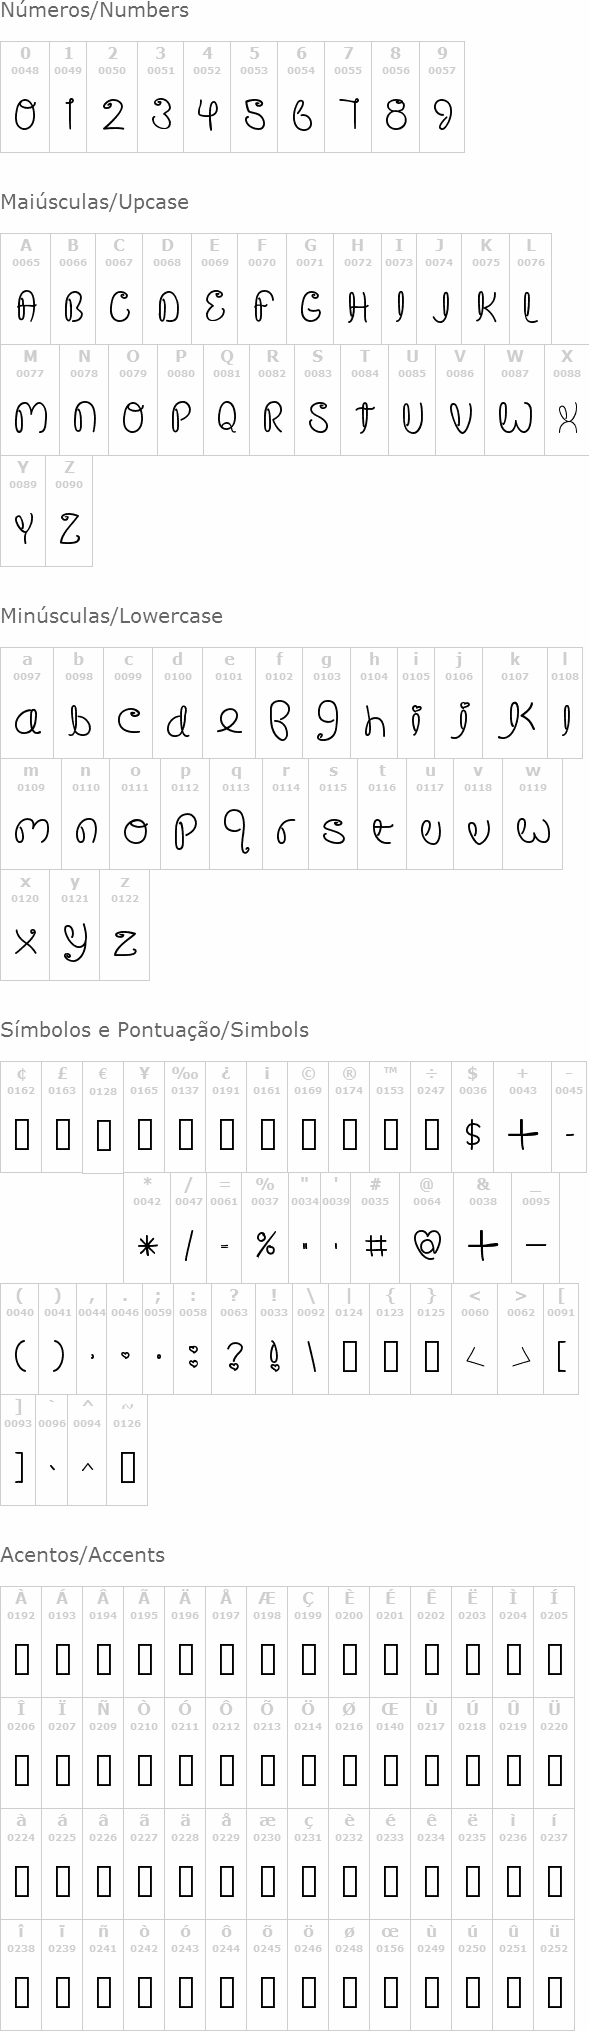Click the Acentos/Accents section heading
This screenshot has width=590, height=2031.
click(x=83, y=1555)
